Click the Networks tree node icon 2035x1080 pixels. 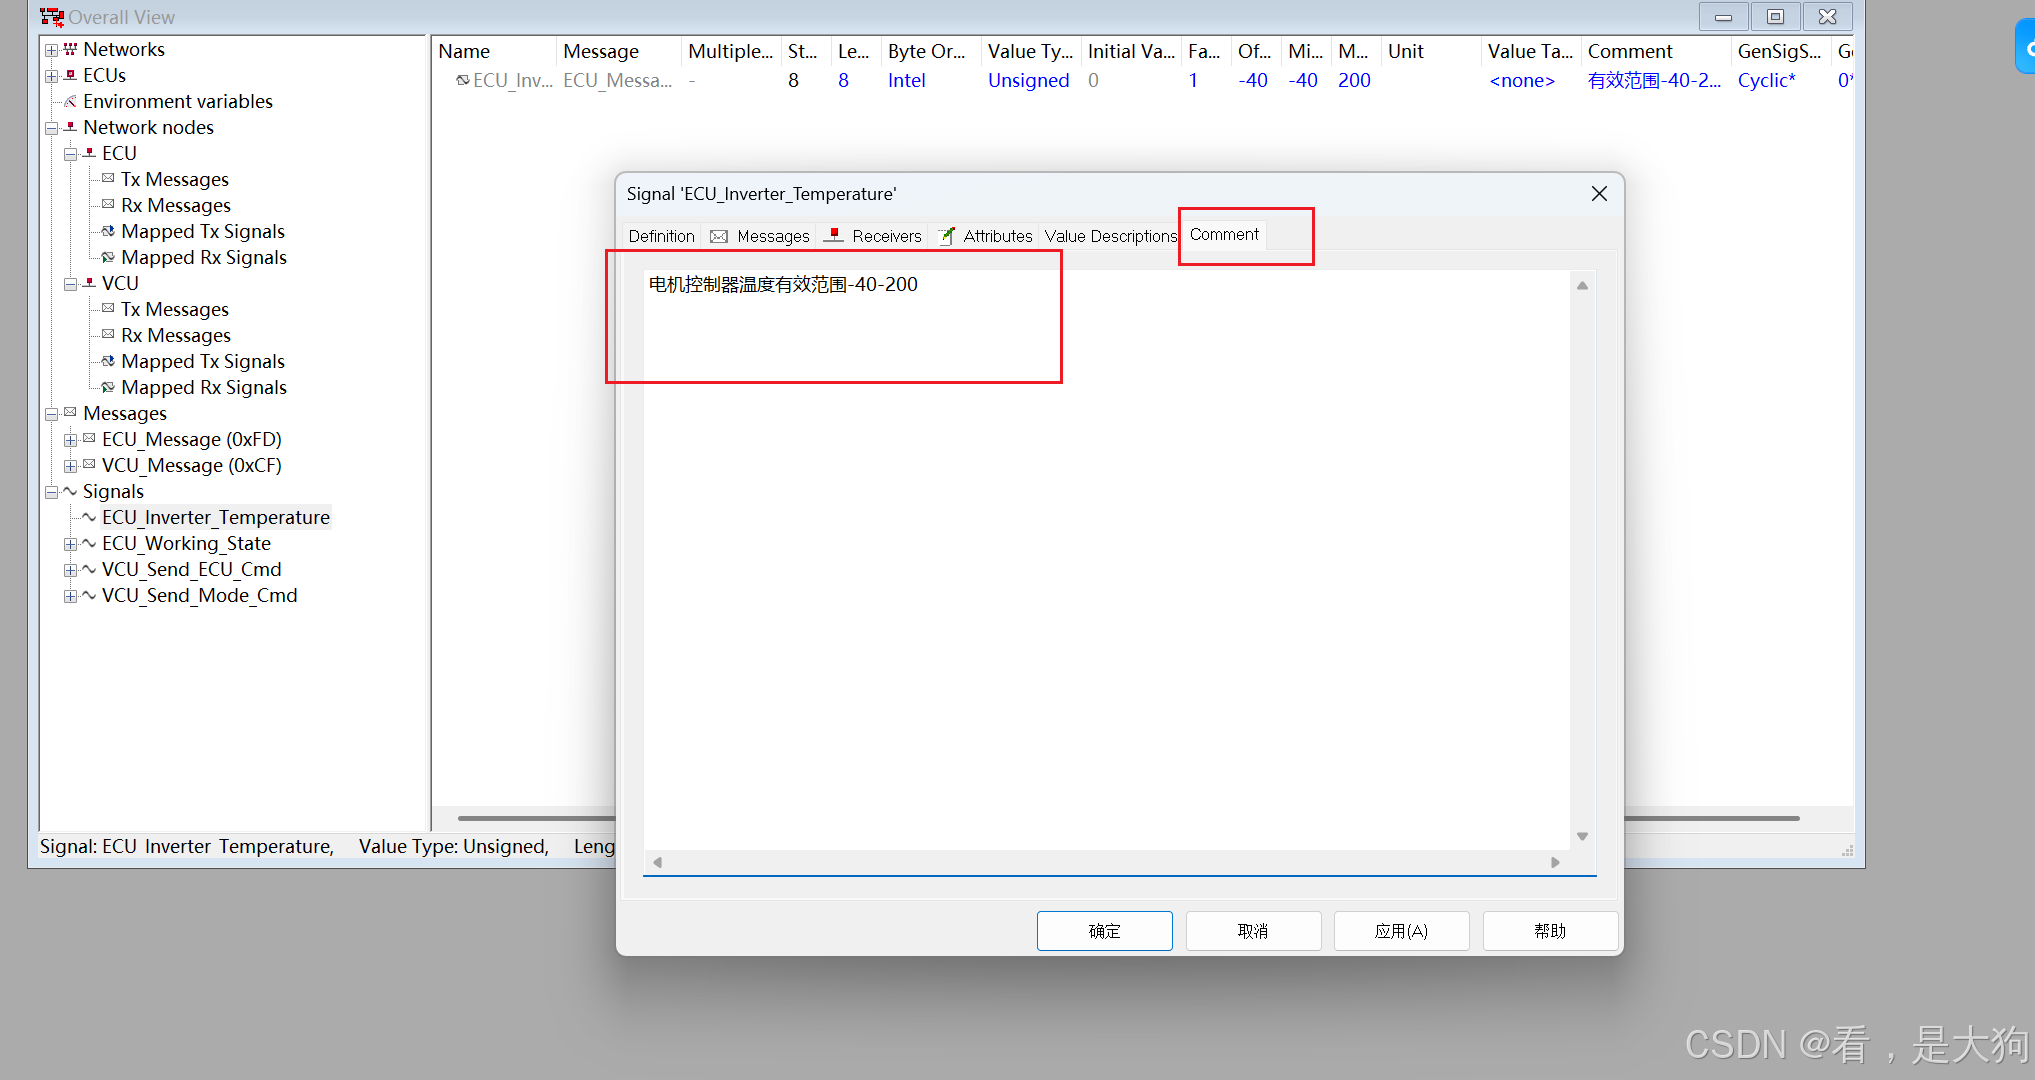coord(70,49)
